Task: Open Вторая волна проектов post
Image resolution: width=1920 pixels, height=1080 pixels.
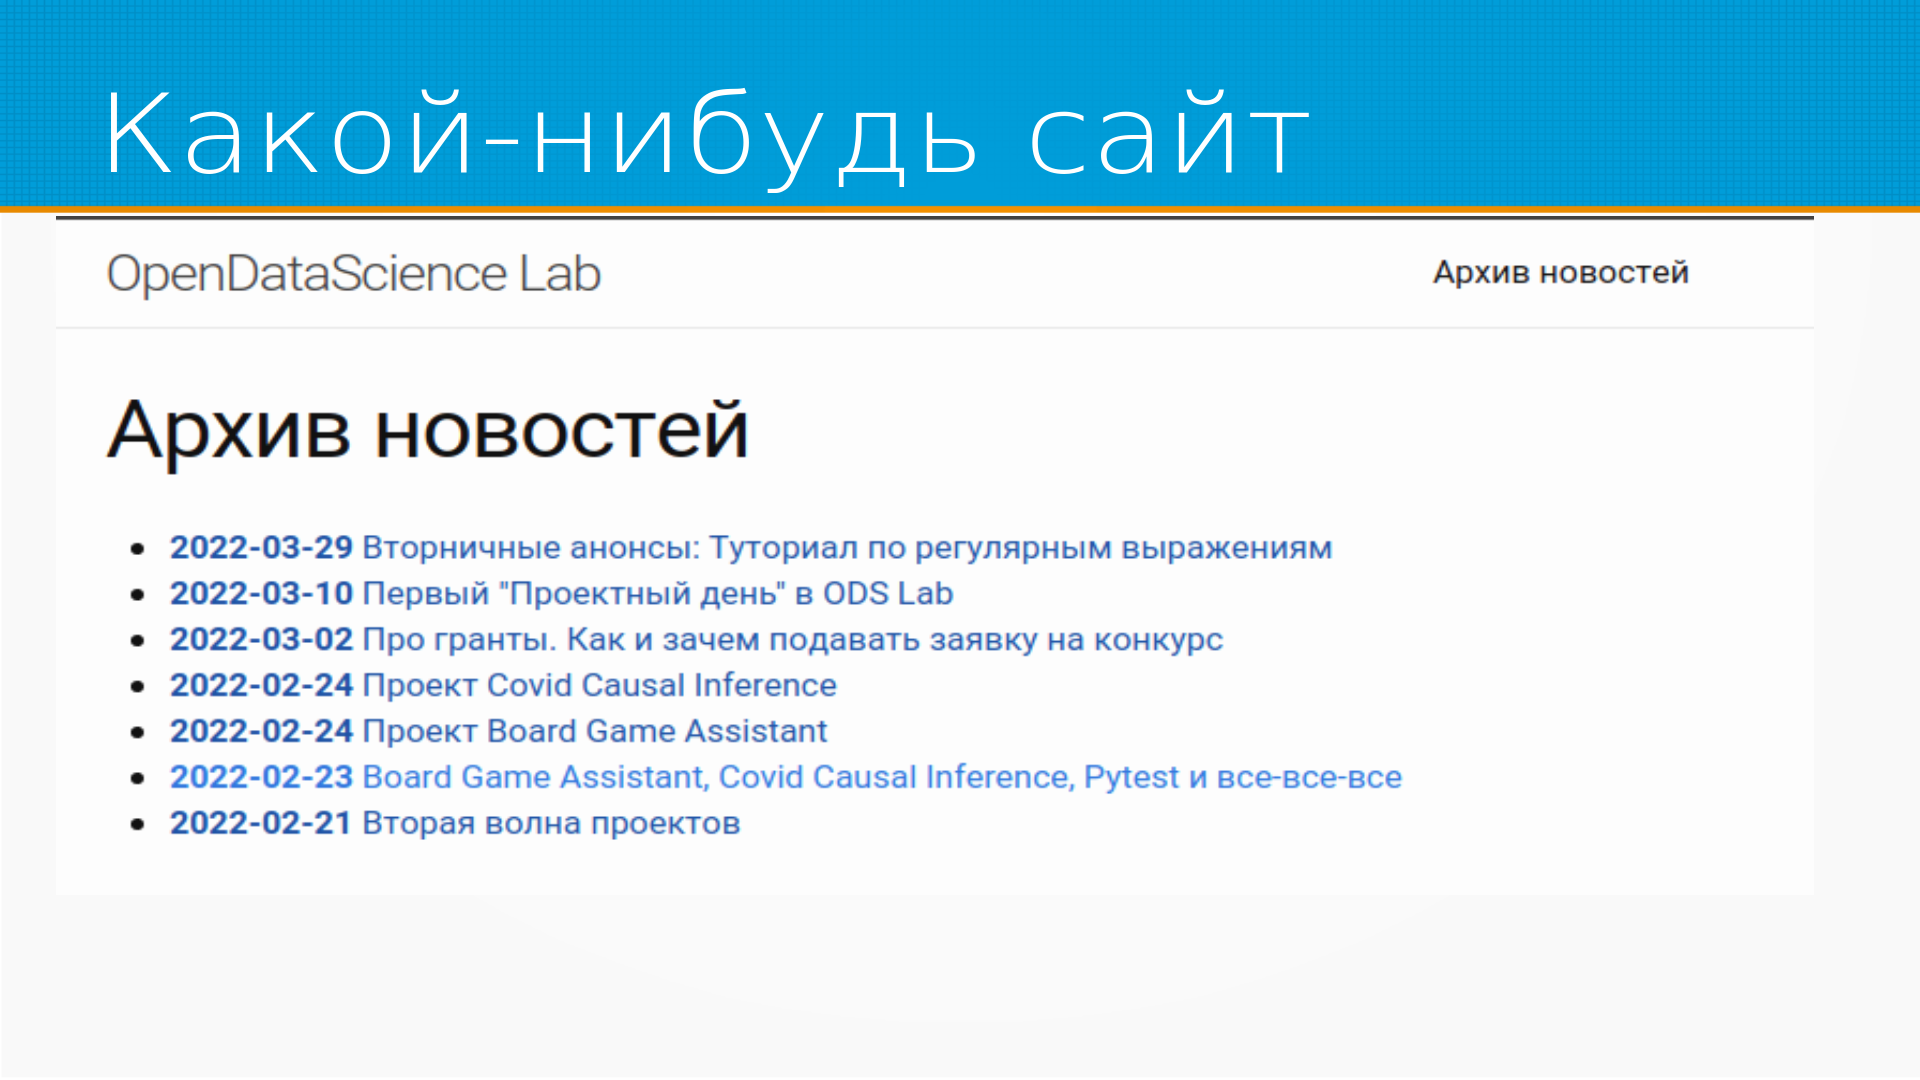Action: tap(550, 824)
